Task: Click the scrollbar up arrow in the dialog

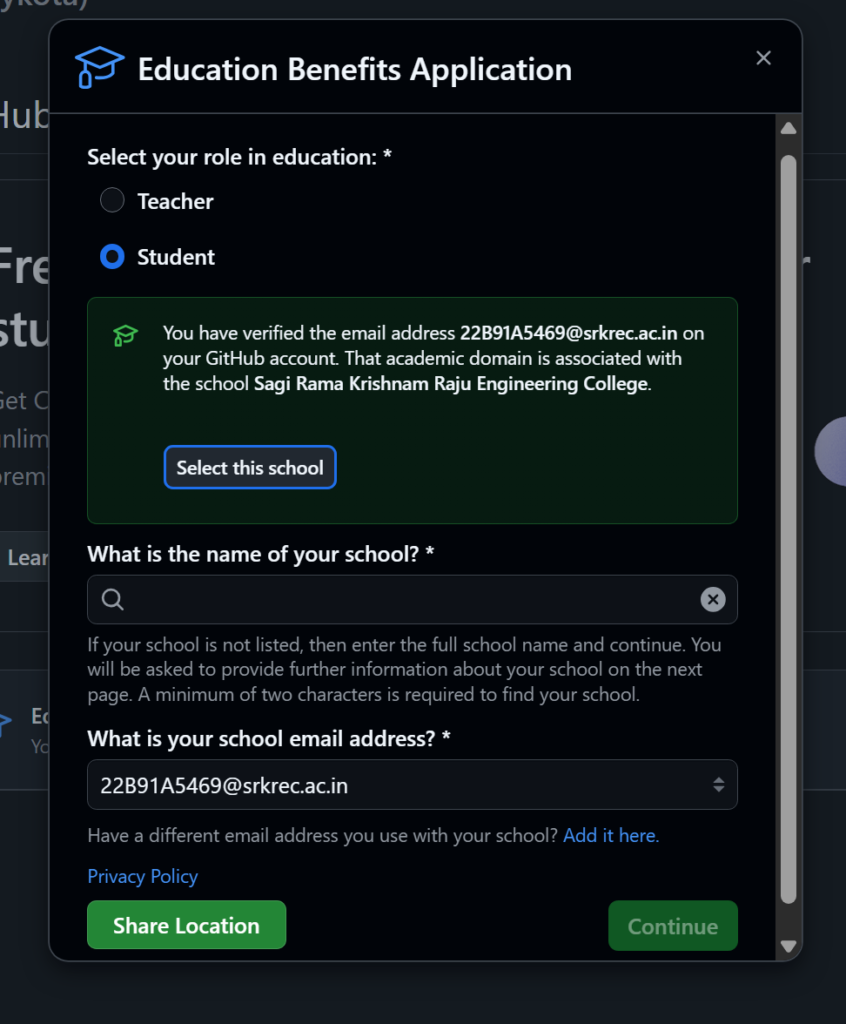Action: 788,129
